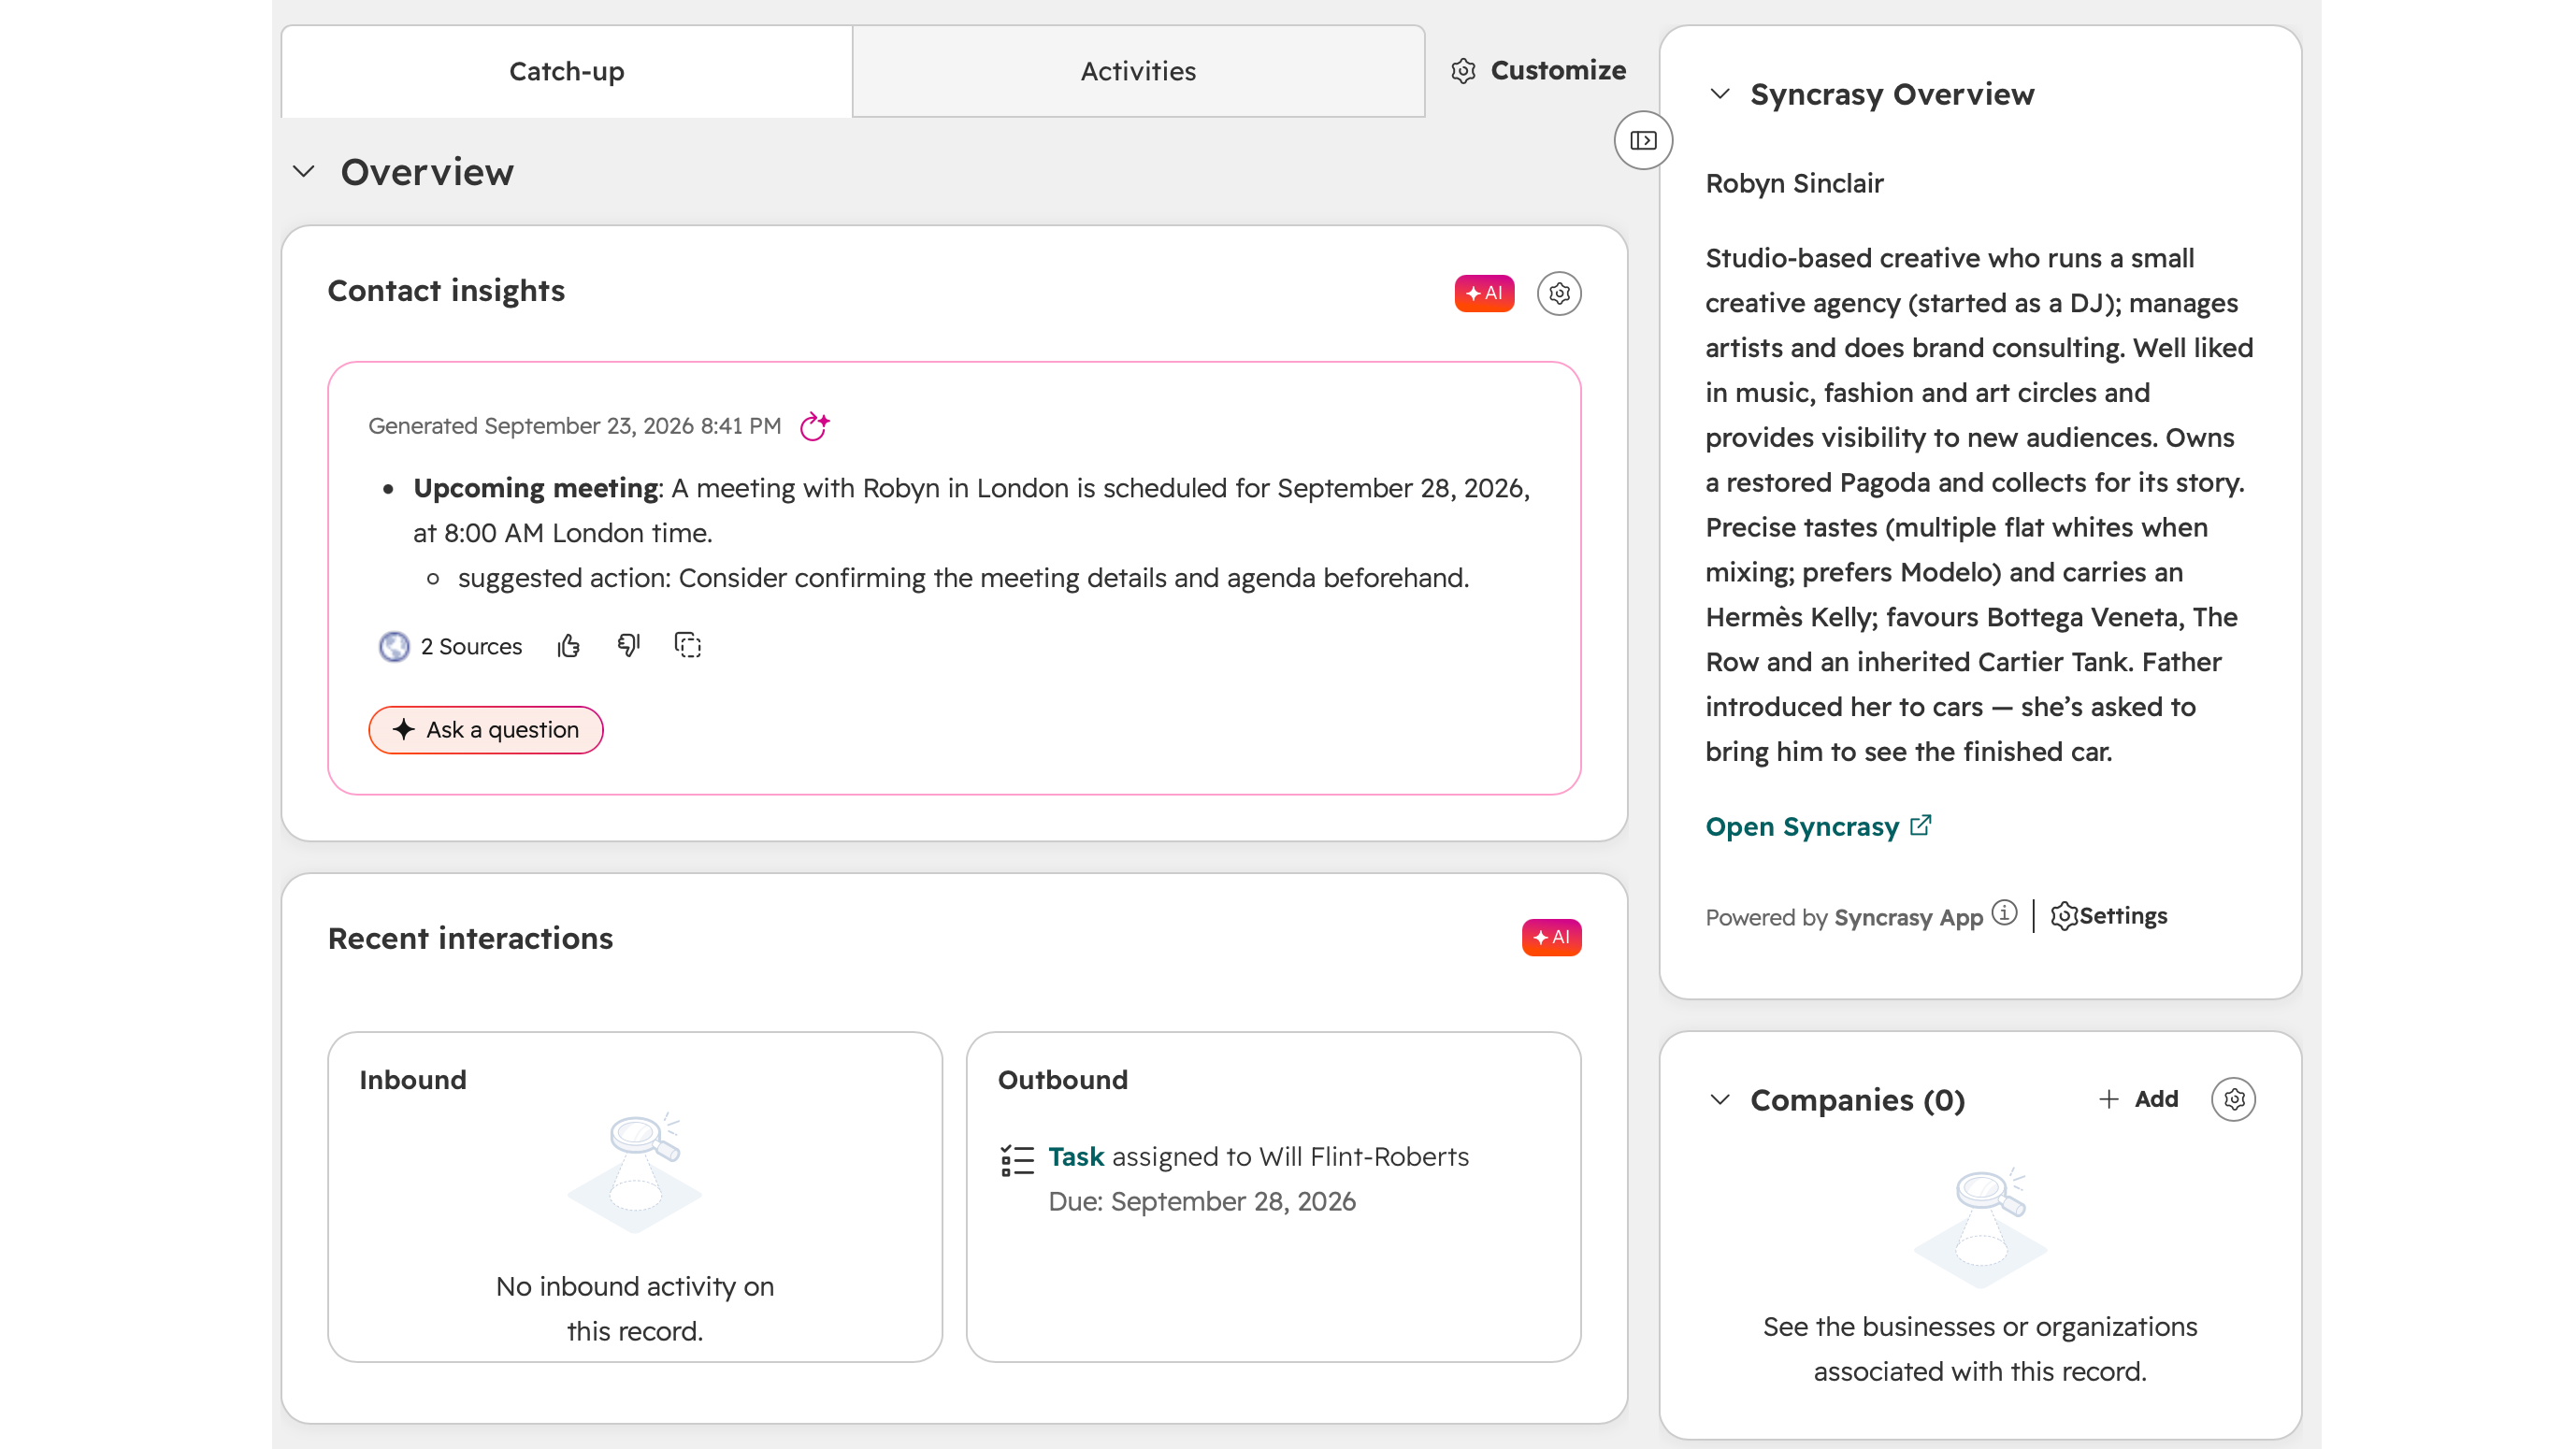Click the Robyn Sinclair name
This screenshot has width=2576, height=1449.
[1794, 184]
